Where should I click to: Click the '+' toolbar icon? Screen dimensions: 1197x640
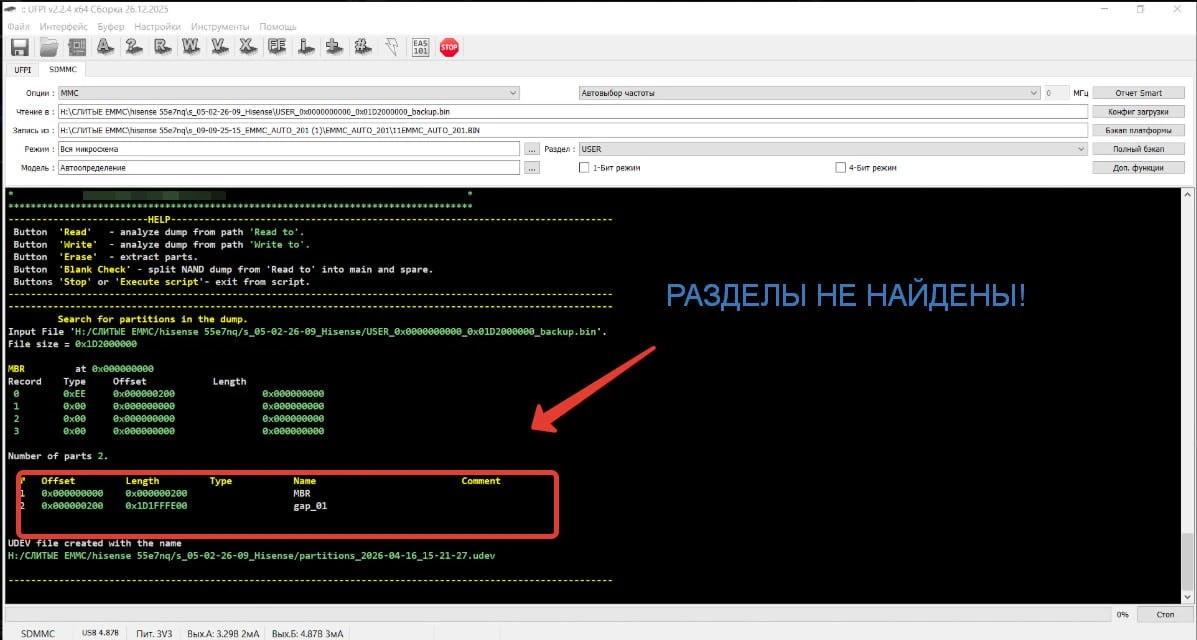[x=334, y=47]
